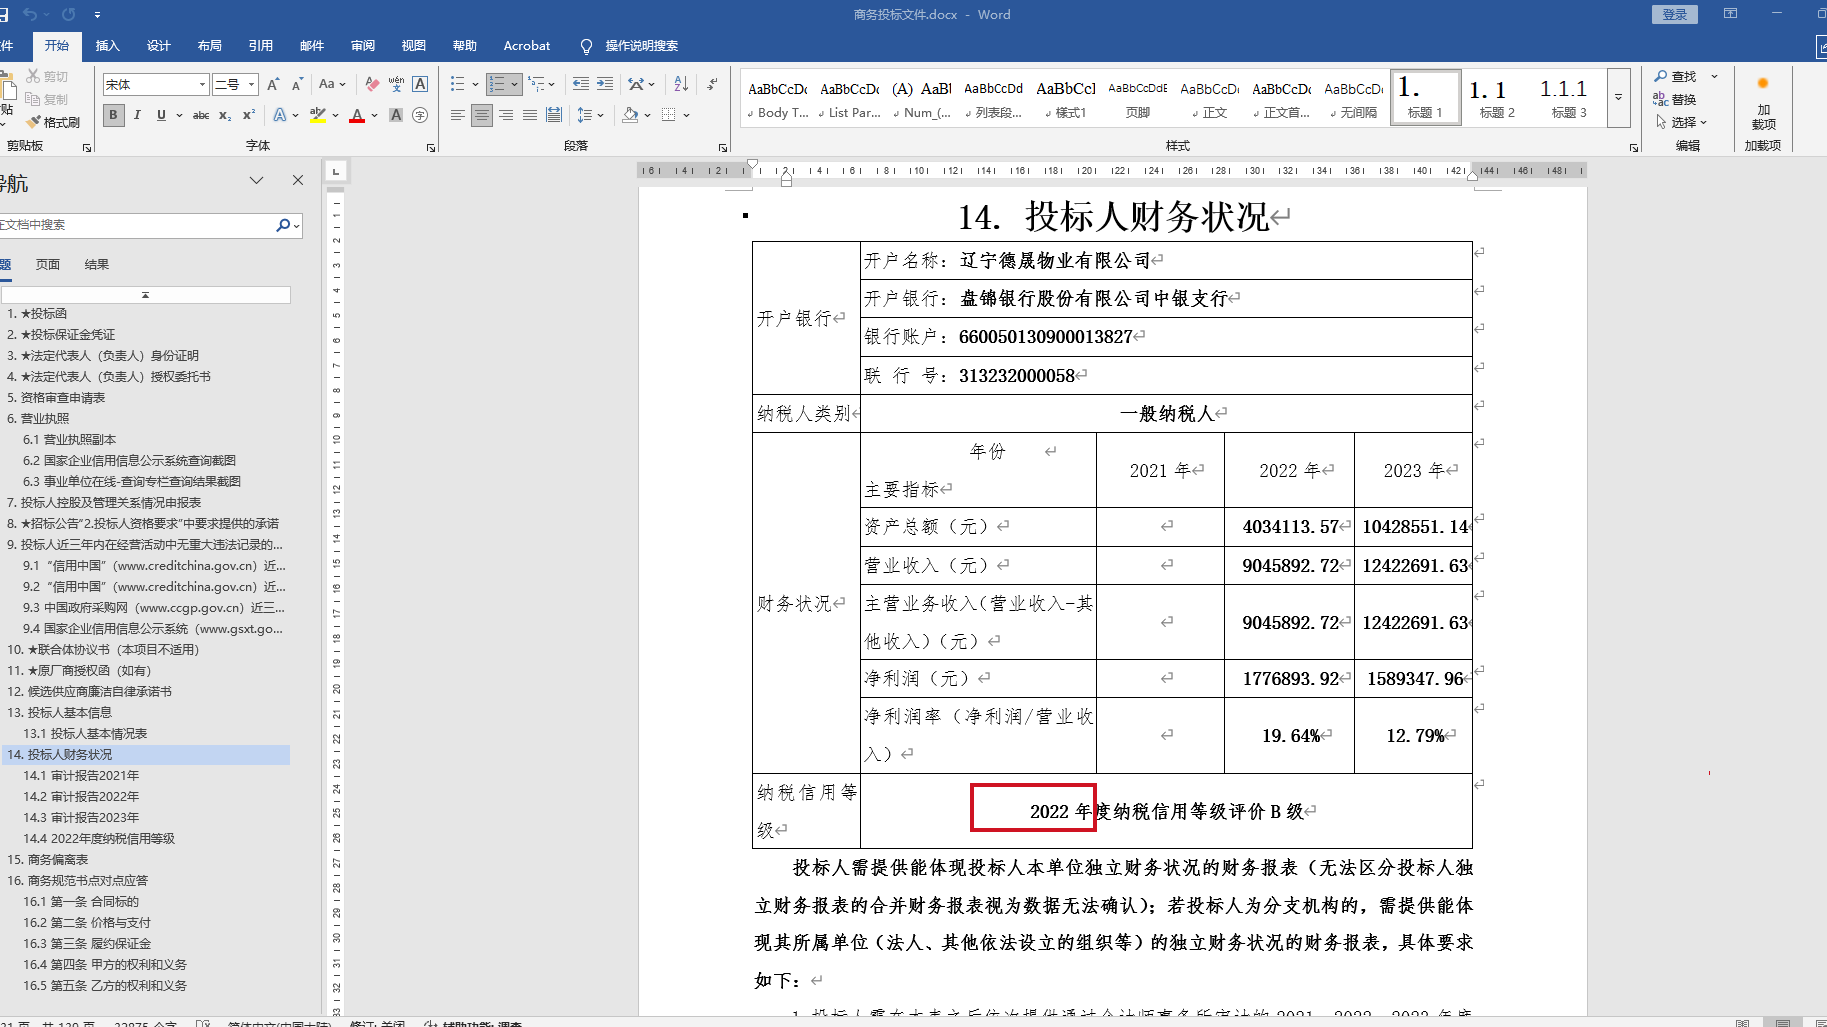
Task: Click the numbered list icon
Action: (x=497, y=84)
